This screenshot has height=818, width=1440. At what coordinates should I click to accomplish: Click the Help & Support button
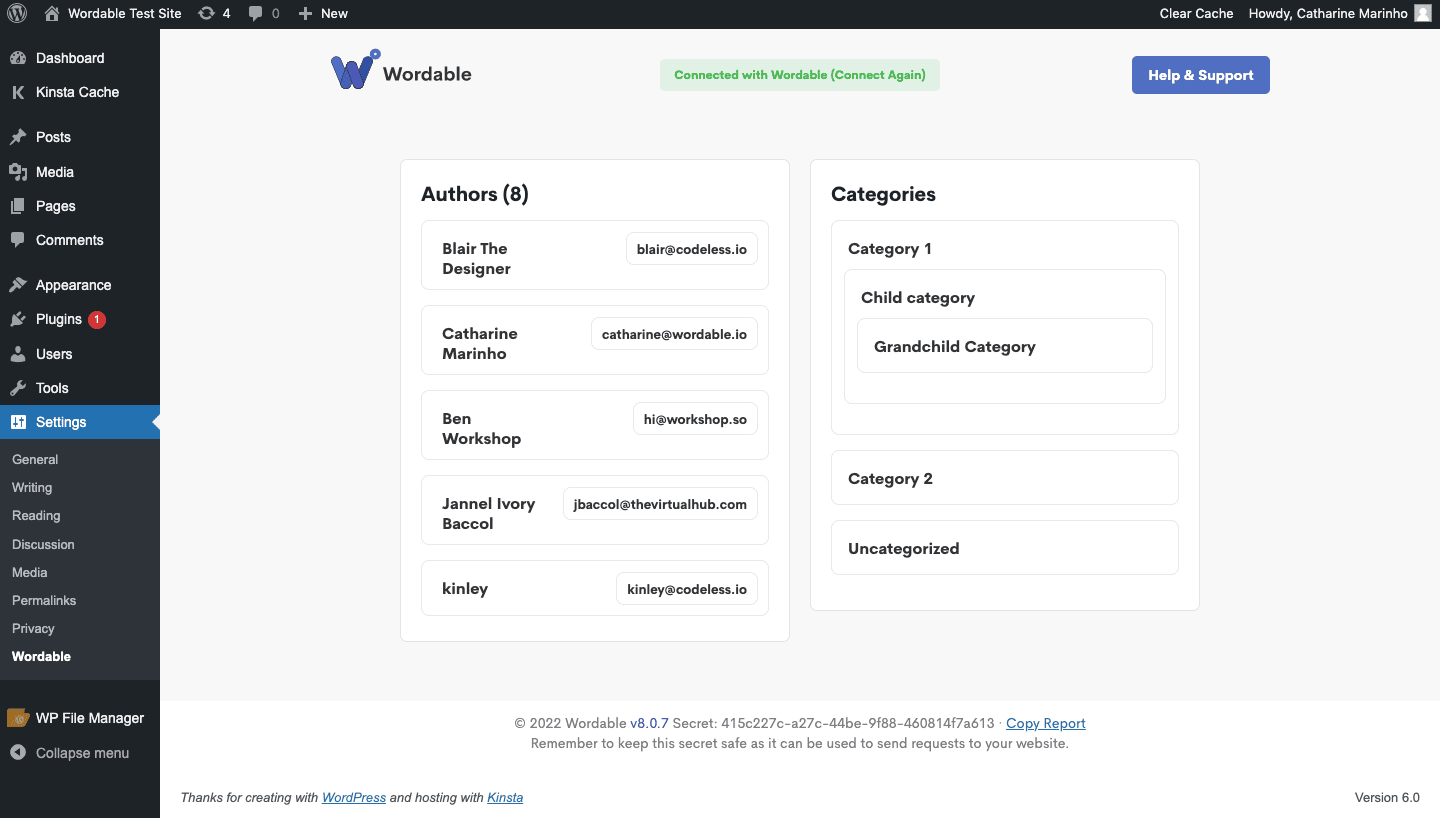coord(1200,74)
